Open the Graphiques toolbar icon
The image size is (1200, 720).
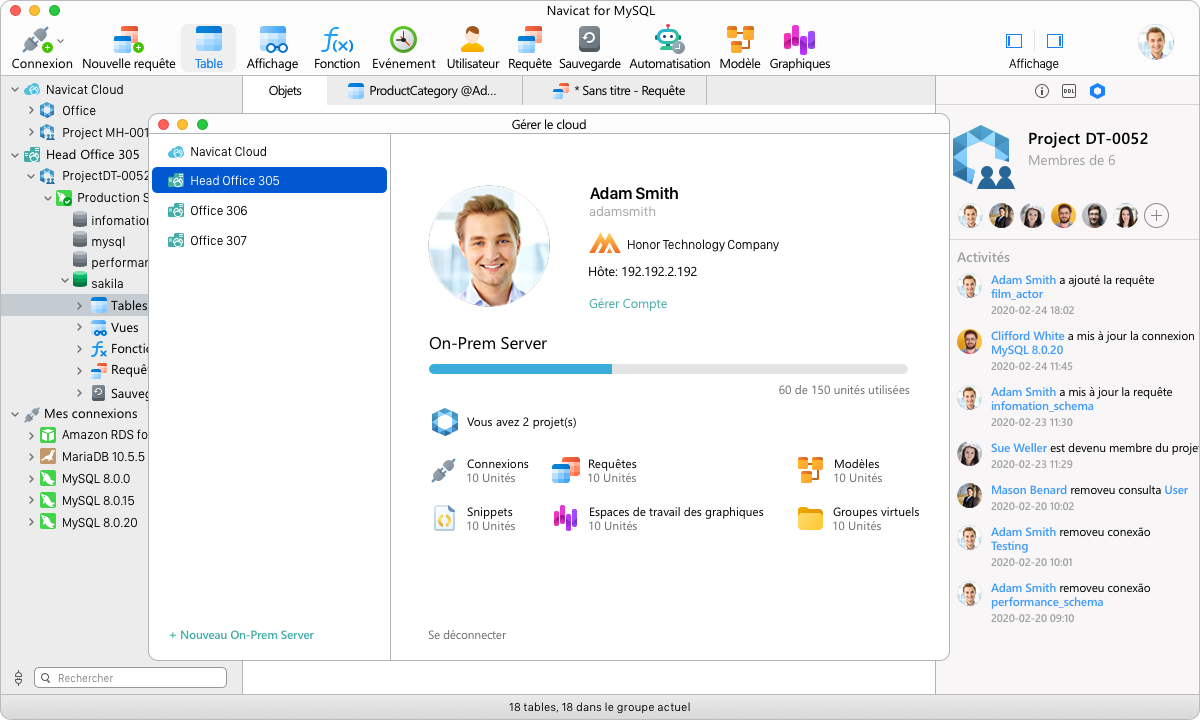799,40
